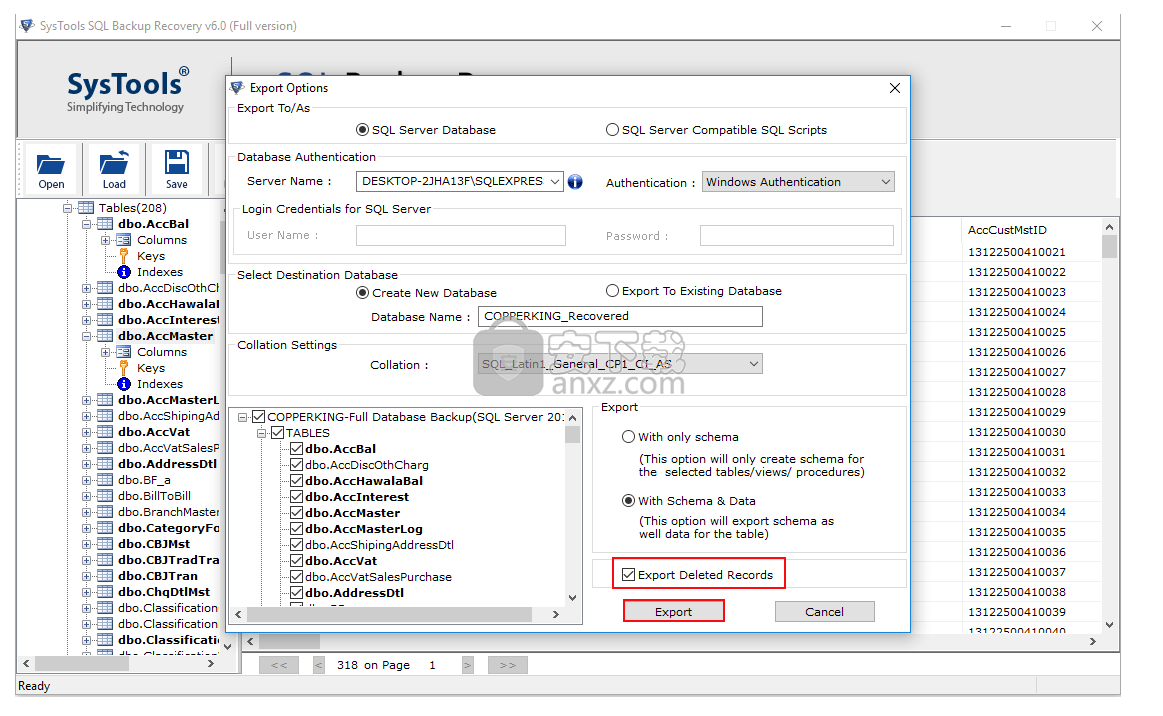
Task: Select With Schema & Data option
Action: coord(628,501)
